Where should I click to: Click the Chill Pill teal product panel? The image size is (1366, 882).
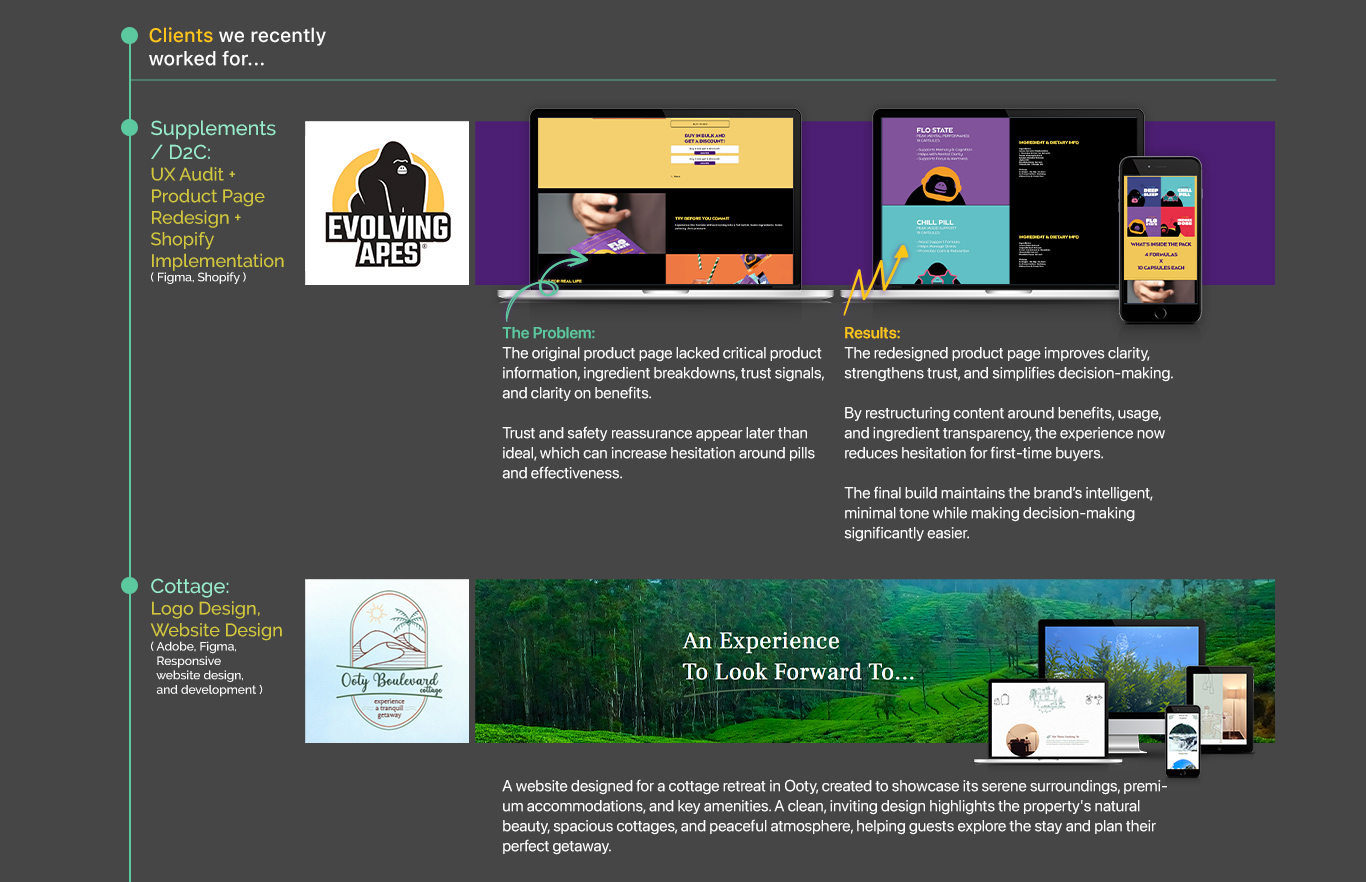(945, 245)
